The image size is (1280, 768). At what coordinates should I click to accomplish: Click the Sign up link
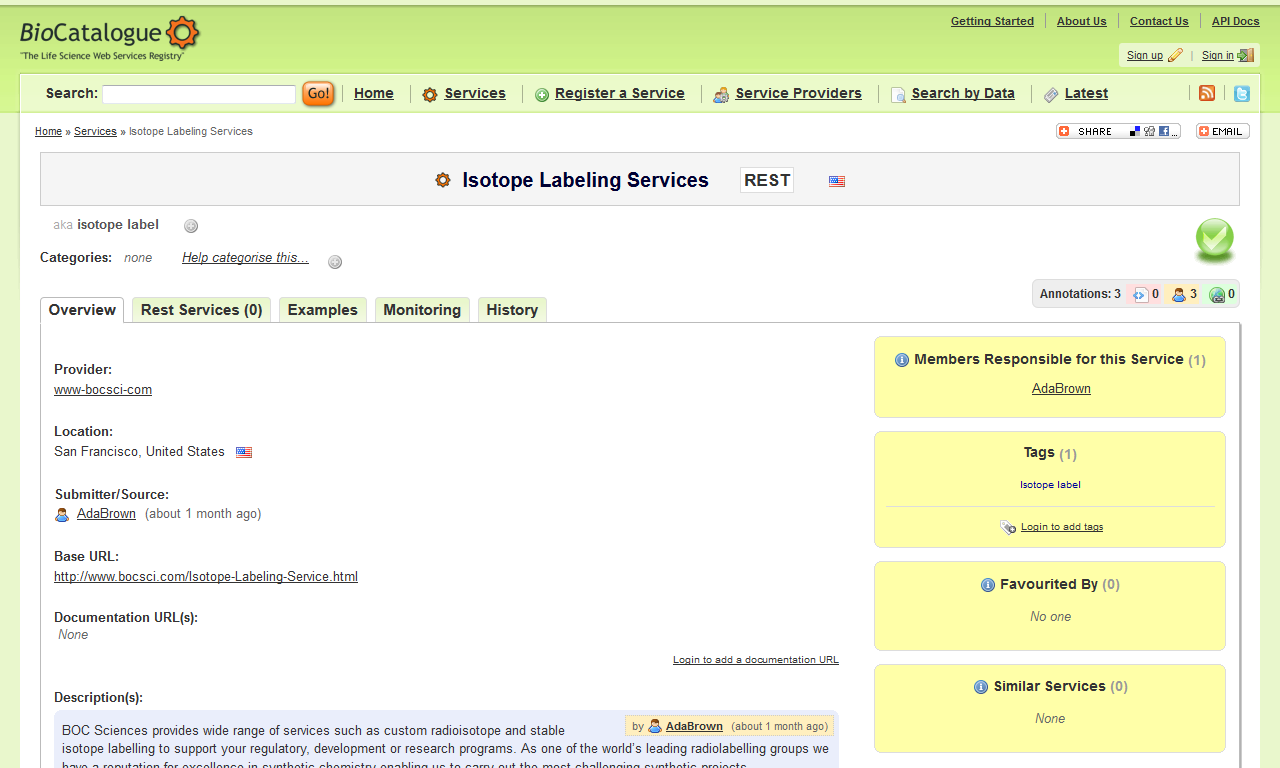[x=1145, y=55]
